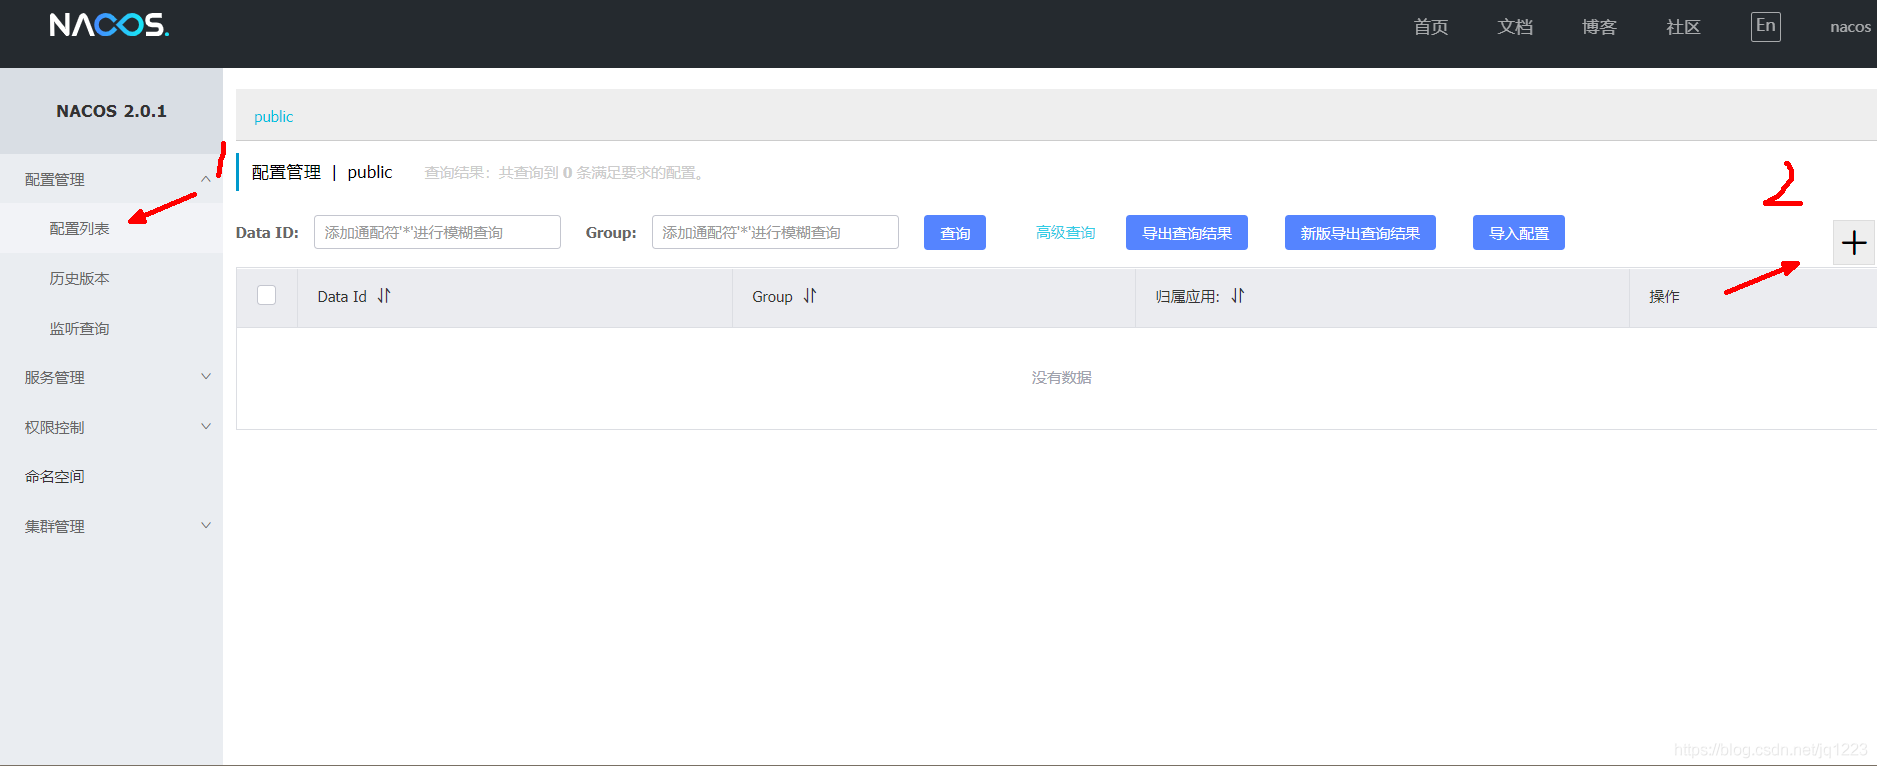
Task: Click 新版导出查询结果 button
Action: click(x=1360, y=233)
